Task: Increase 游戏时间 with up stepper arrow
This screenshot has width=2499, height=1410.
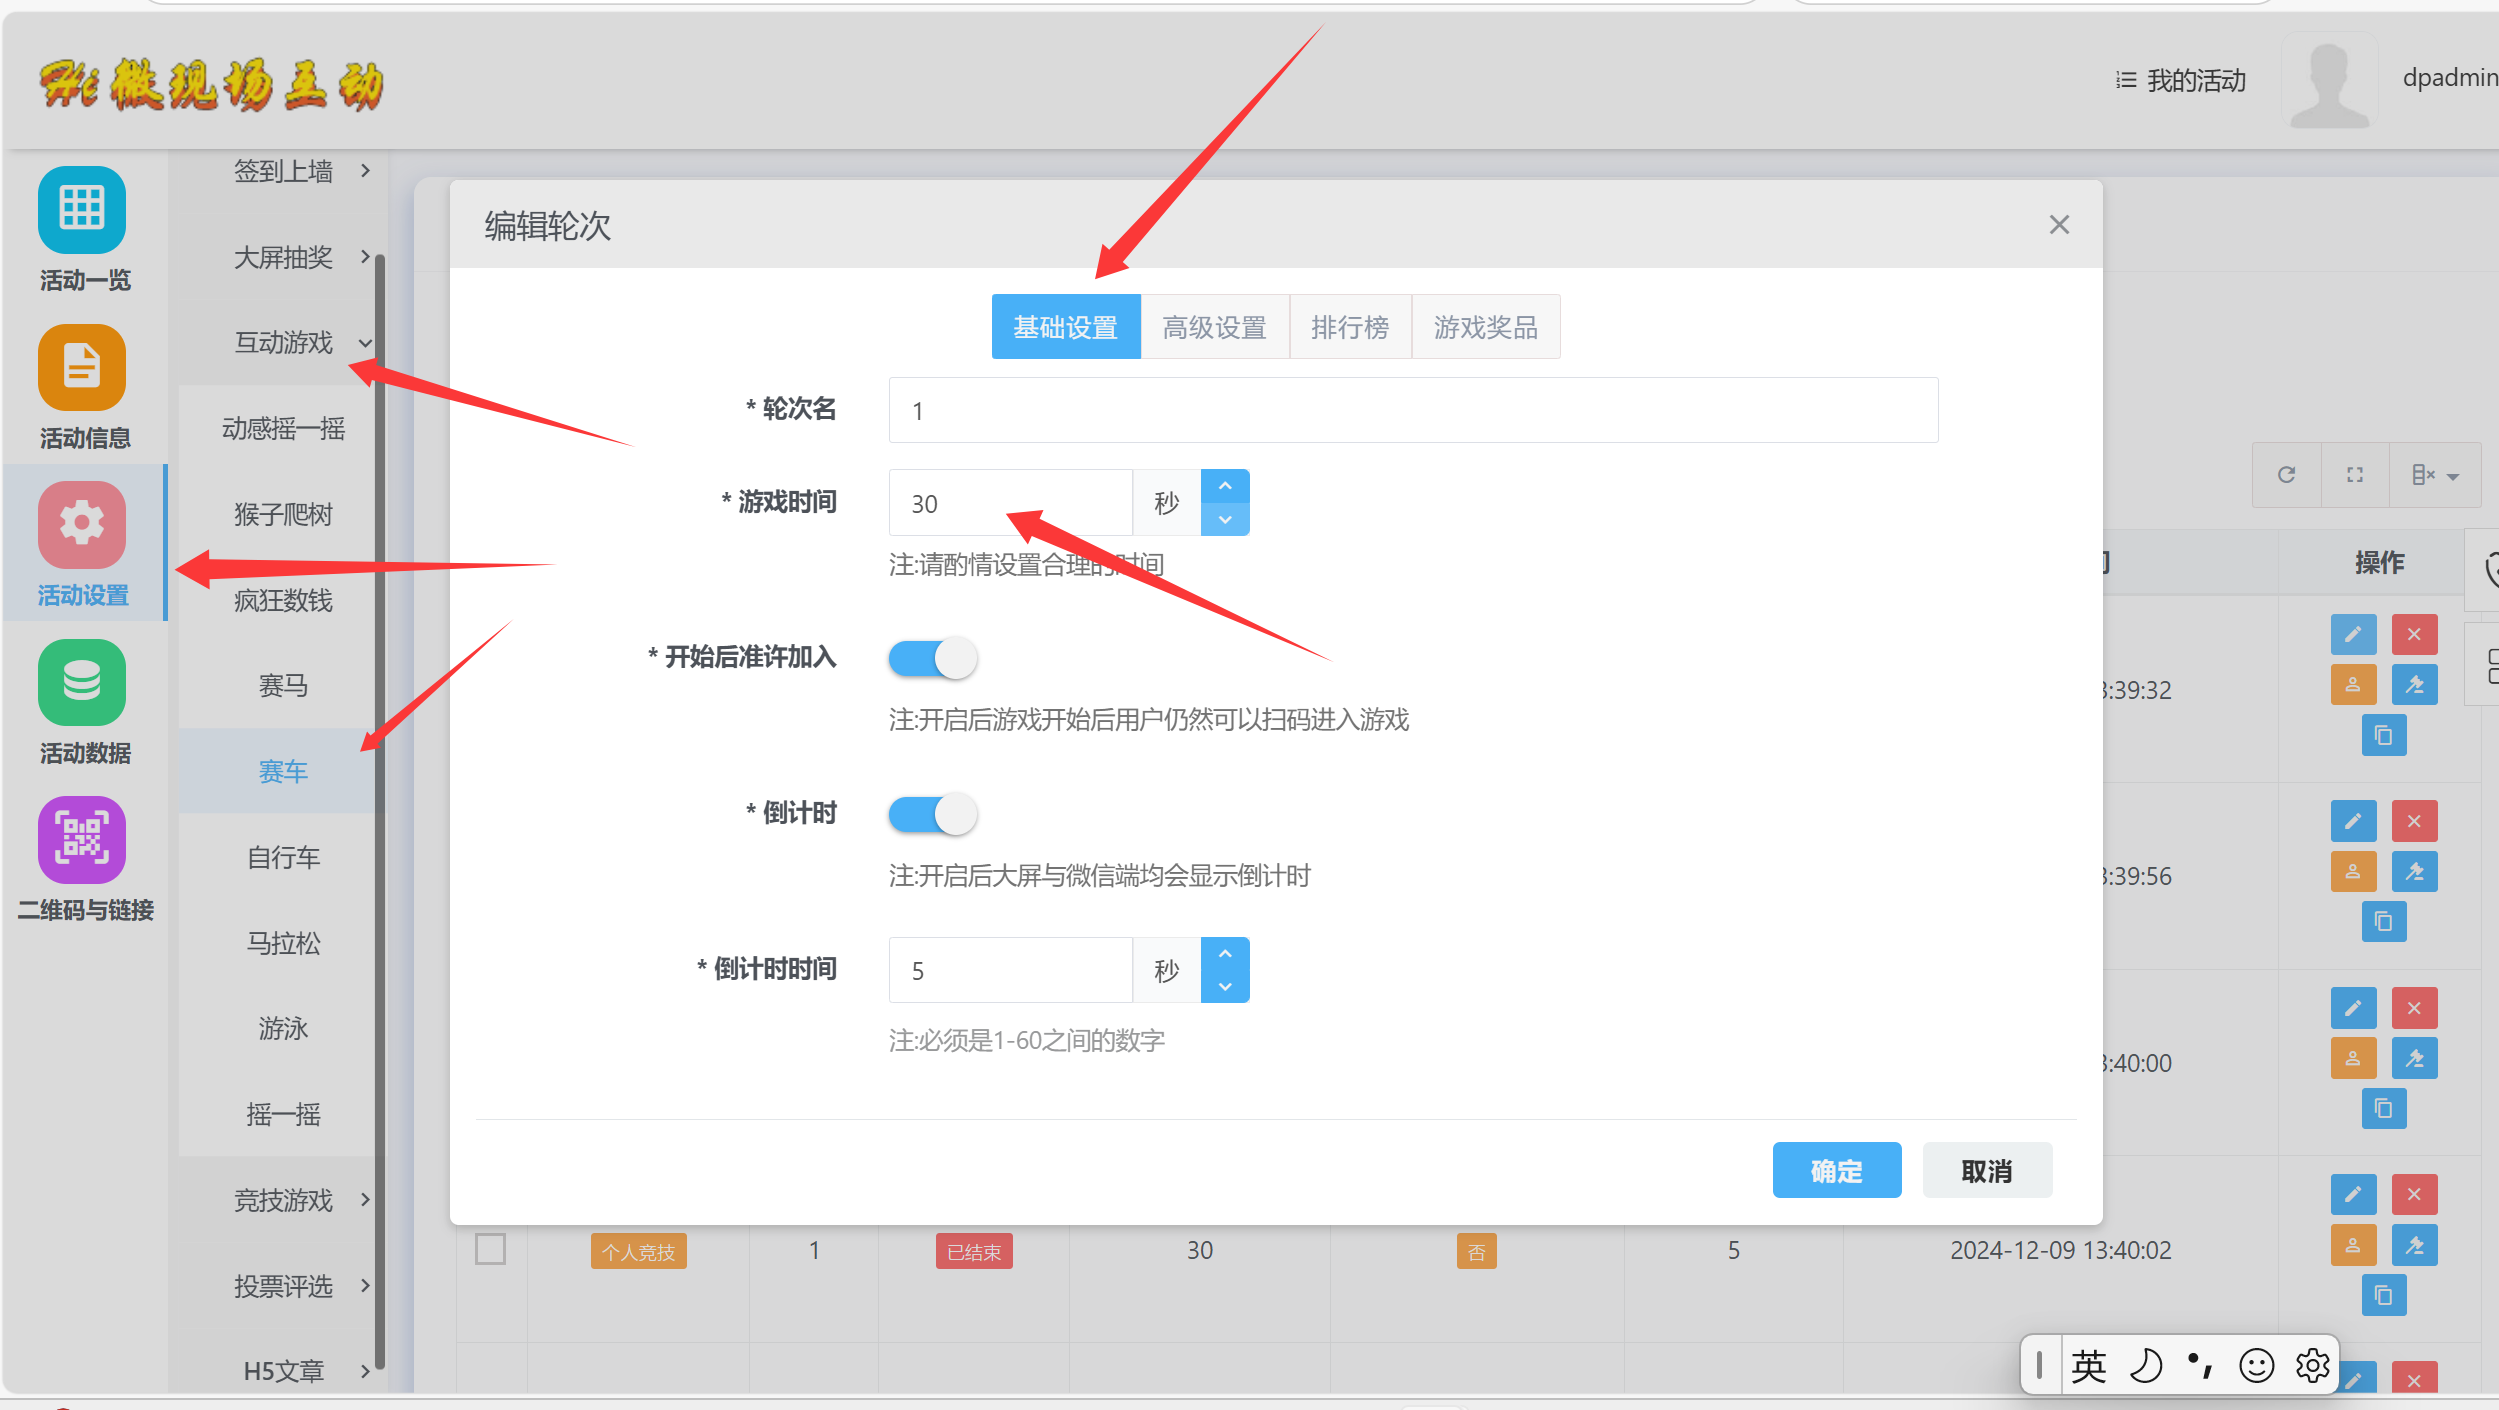Action: pyautogui.click(x=1225, y=486)
